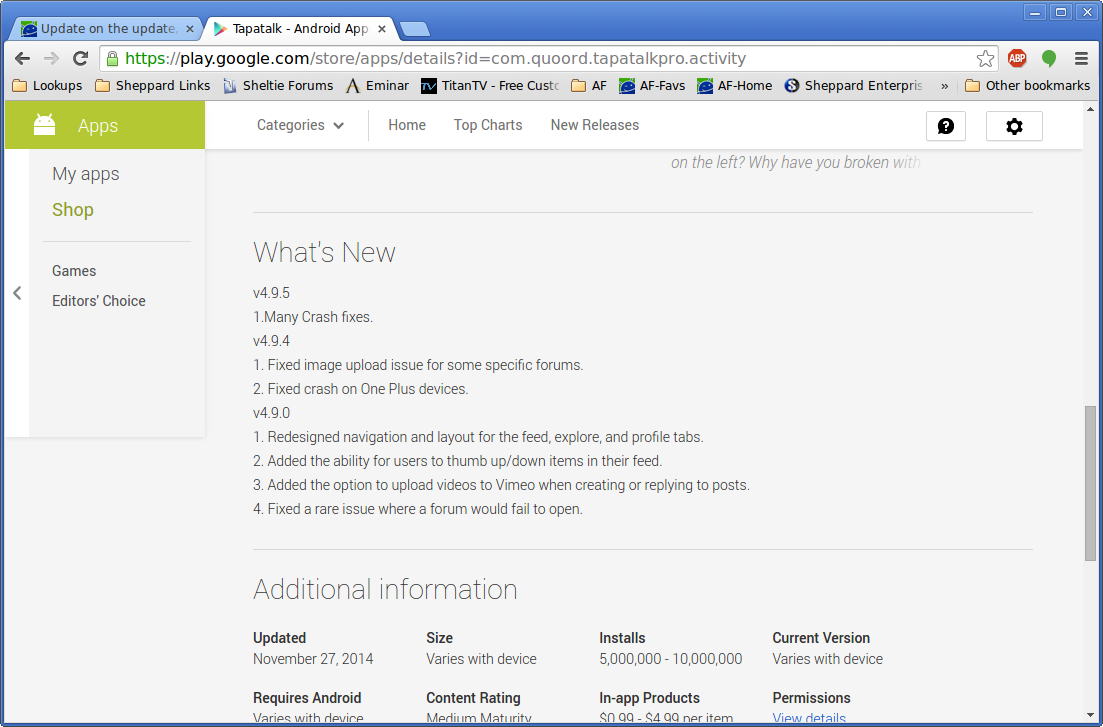
Task: Open the Sheppard Links bookmark folder
Action: (x=153, y=85)
